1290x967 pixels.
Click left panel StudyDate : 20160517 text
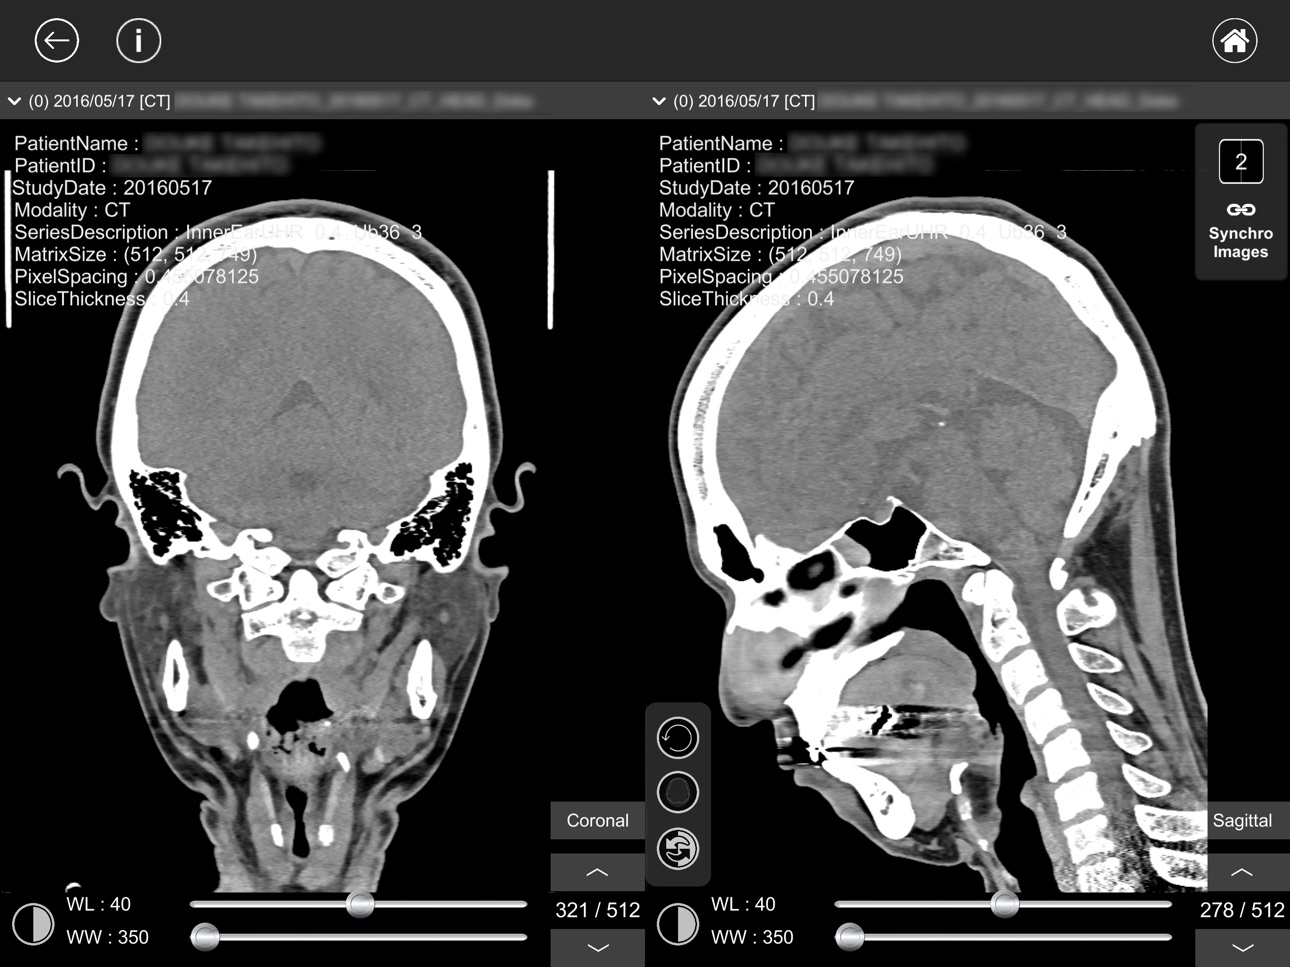coord(112,188)
